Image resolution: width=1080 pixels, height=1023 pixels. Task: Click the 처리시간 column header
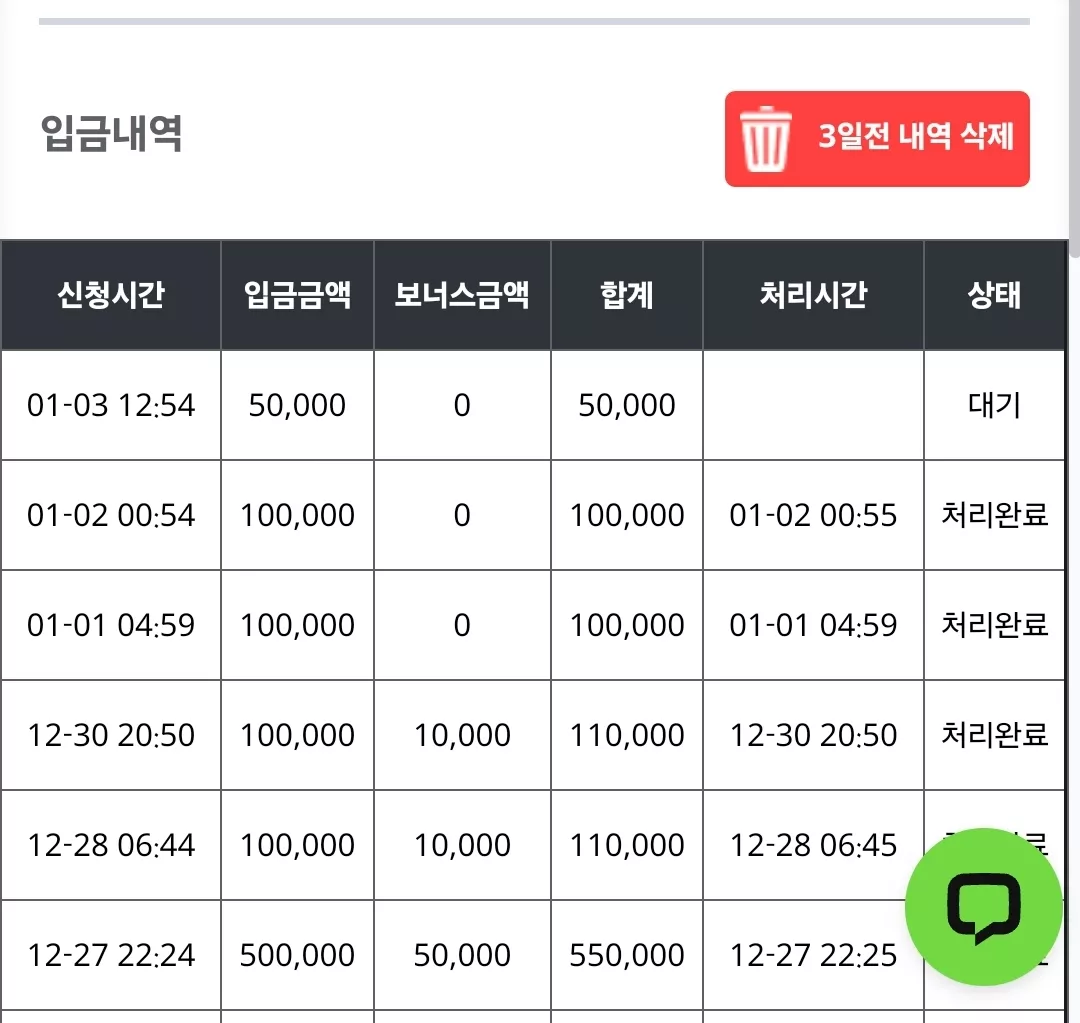click(x=813, y=295)
